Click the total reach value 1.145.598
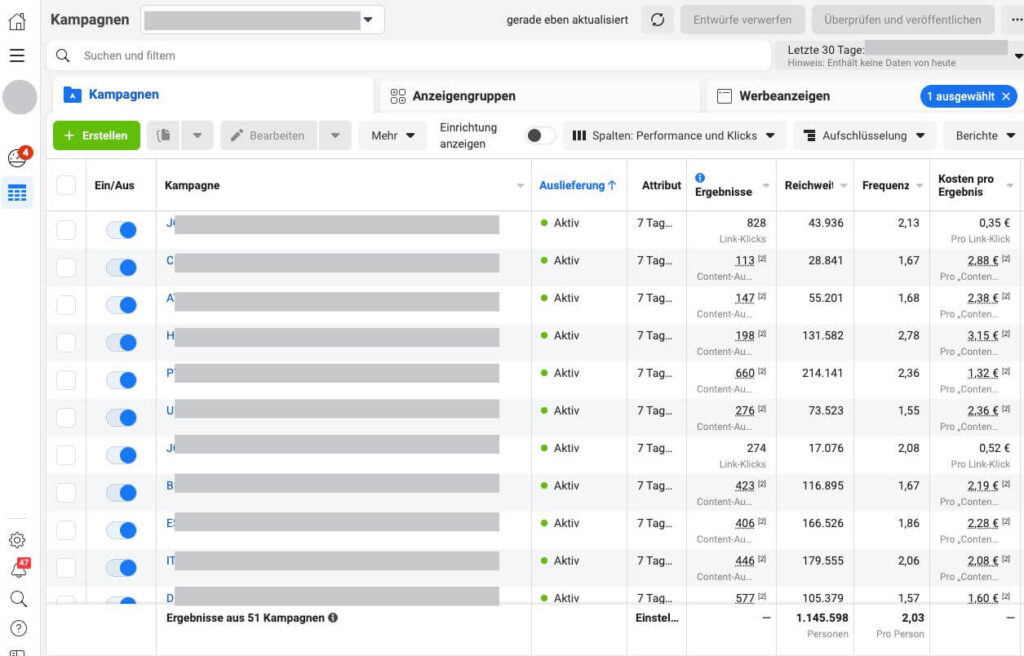 822,617
